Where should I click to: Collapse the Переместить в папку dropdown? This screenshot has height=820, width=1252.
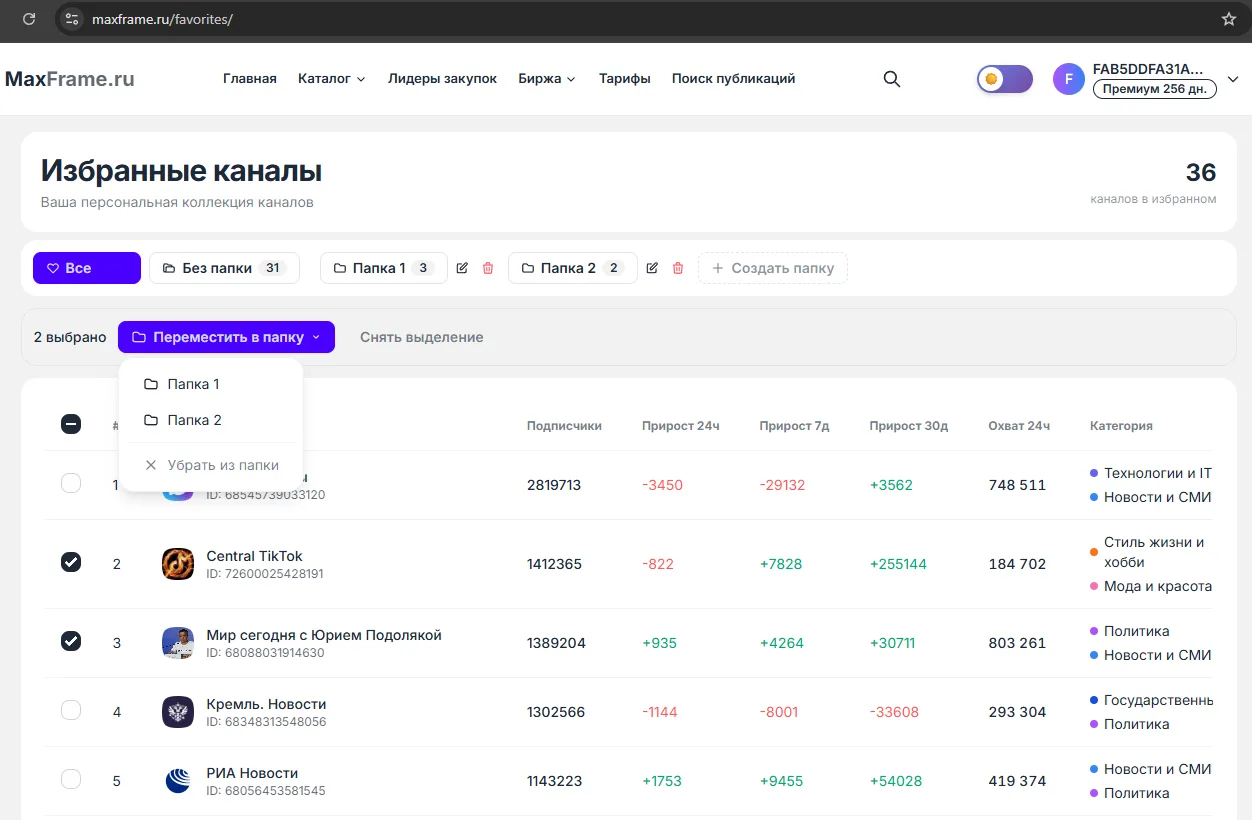coord(226,337)
